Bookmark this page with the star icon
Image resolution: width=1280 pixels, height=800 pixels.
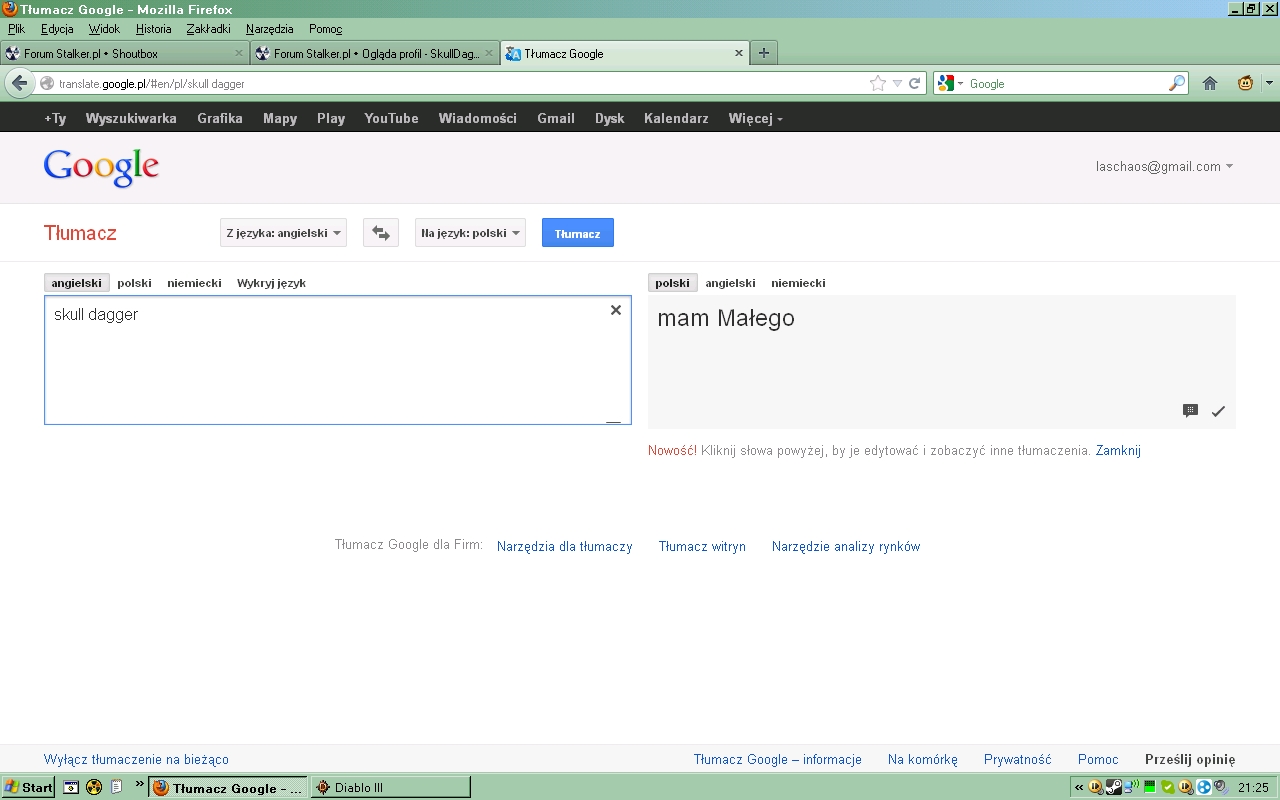coord(878,84)
